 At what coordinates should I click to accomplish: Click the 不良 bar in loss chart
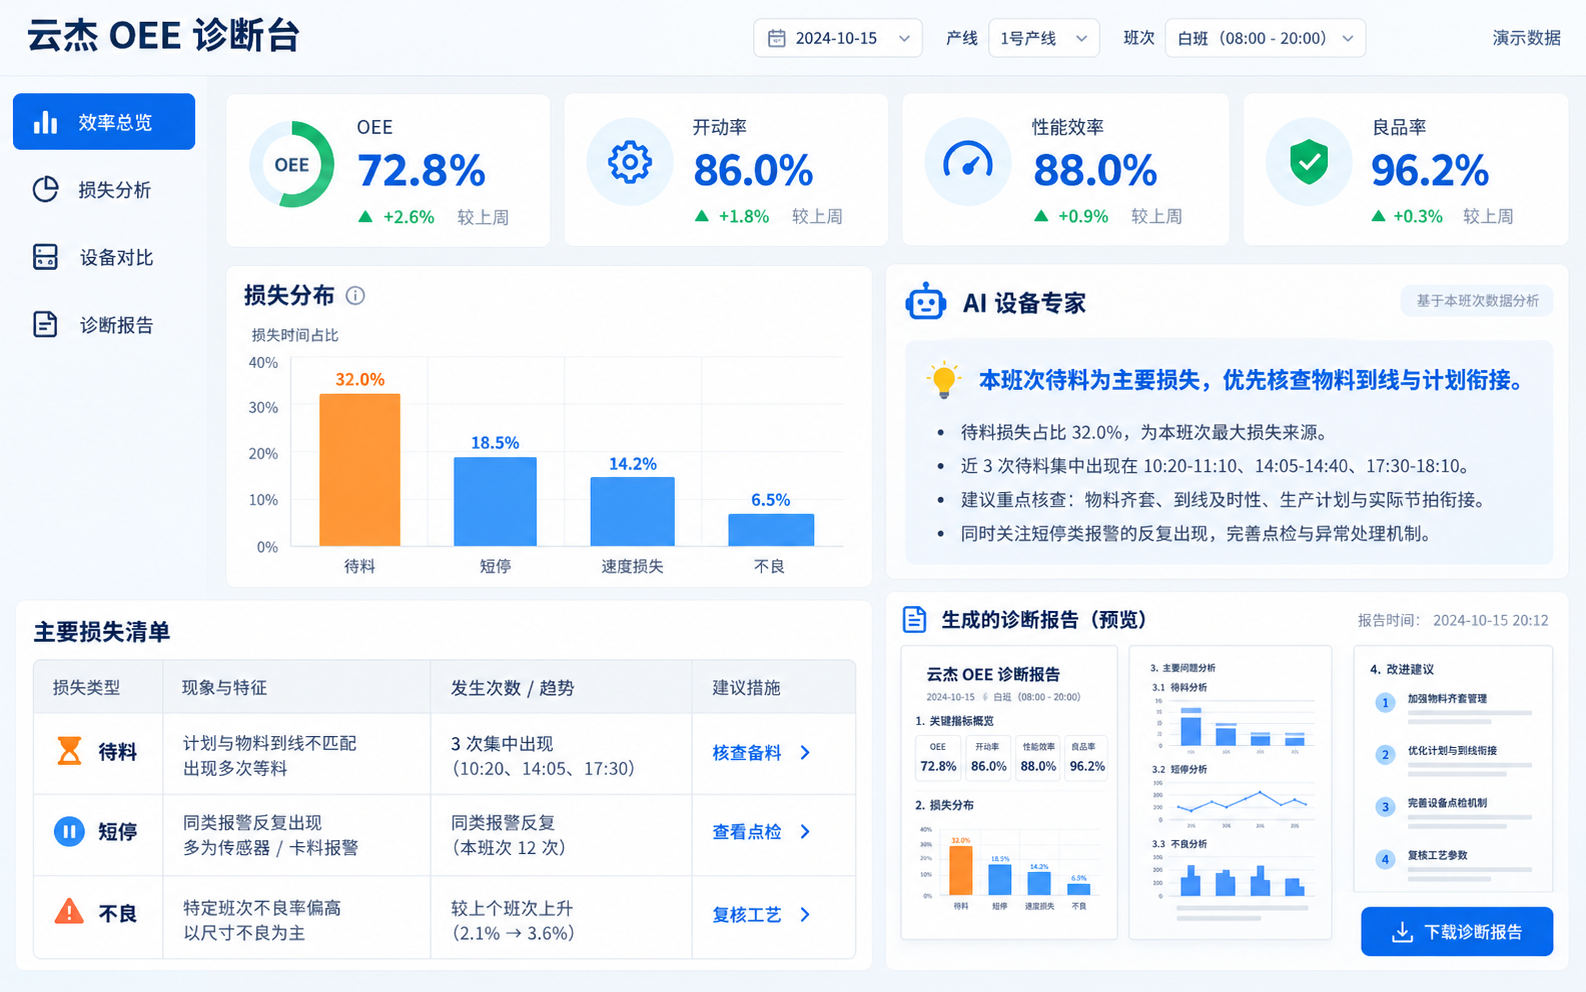point(771,530)
